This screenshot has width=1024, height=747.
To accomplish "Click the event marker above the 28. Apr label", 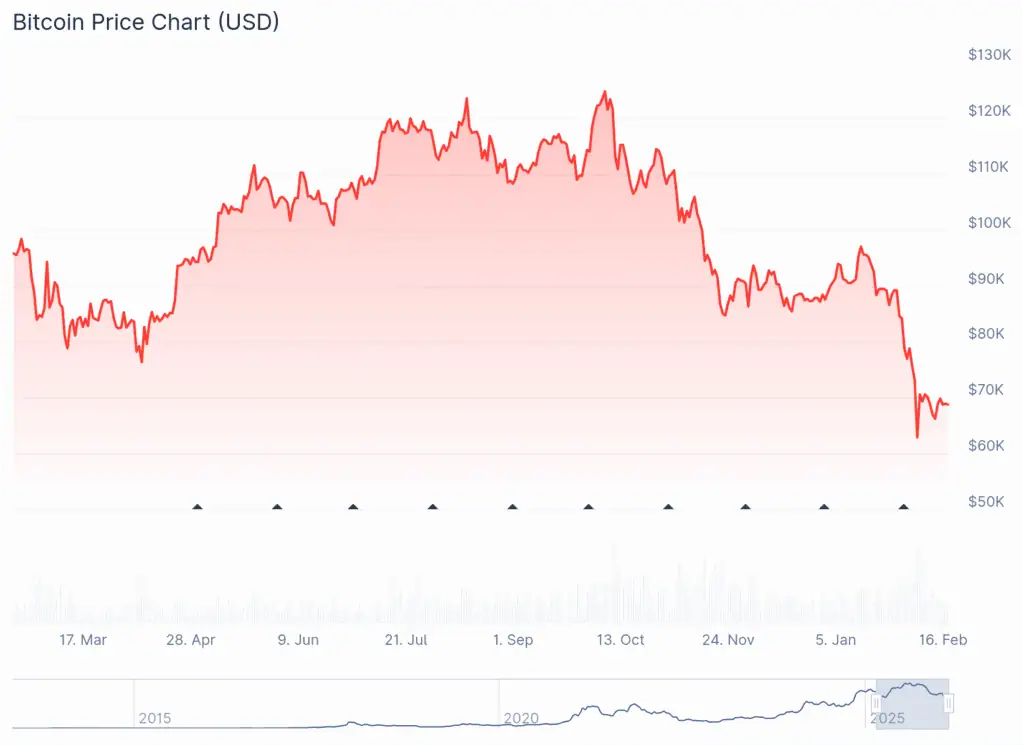I will [197, 507].
